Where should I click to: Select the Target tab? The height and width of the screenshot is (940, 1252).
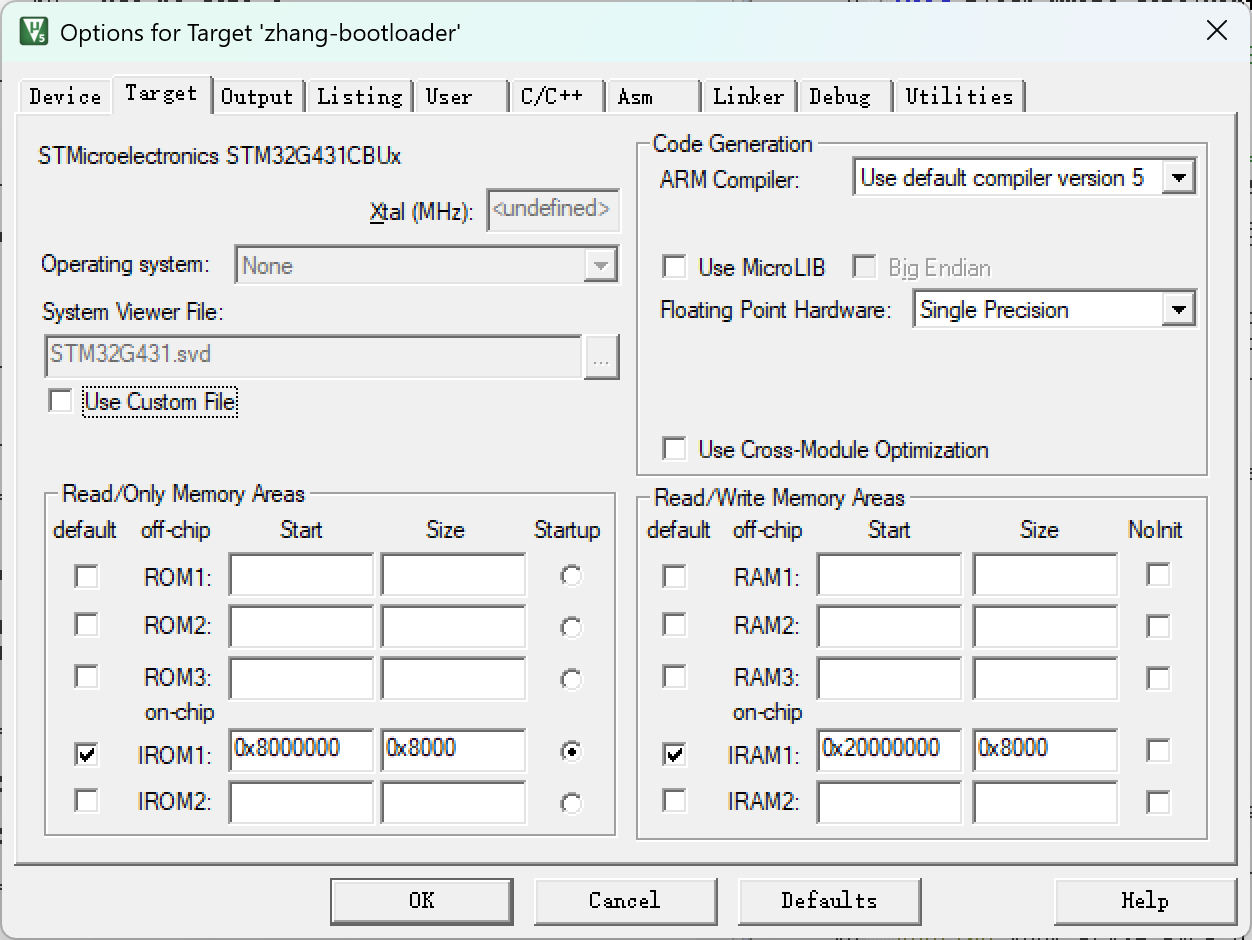coord(161,94)
